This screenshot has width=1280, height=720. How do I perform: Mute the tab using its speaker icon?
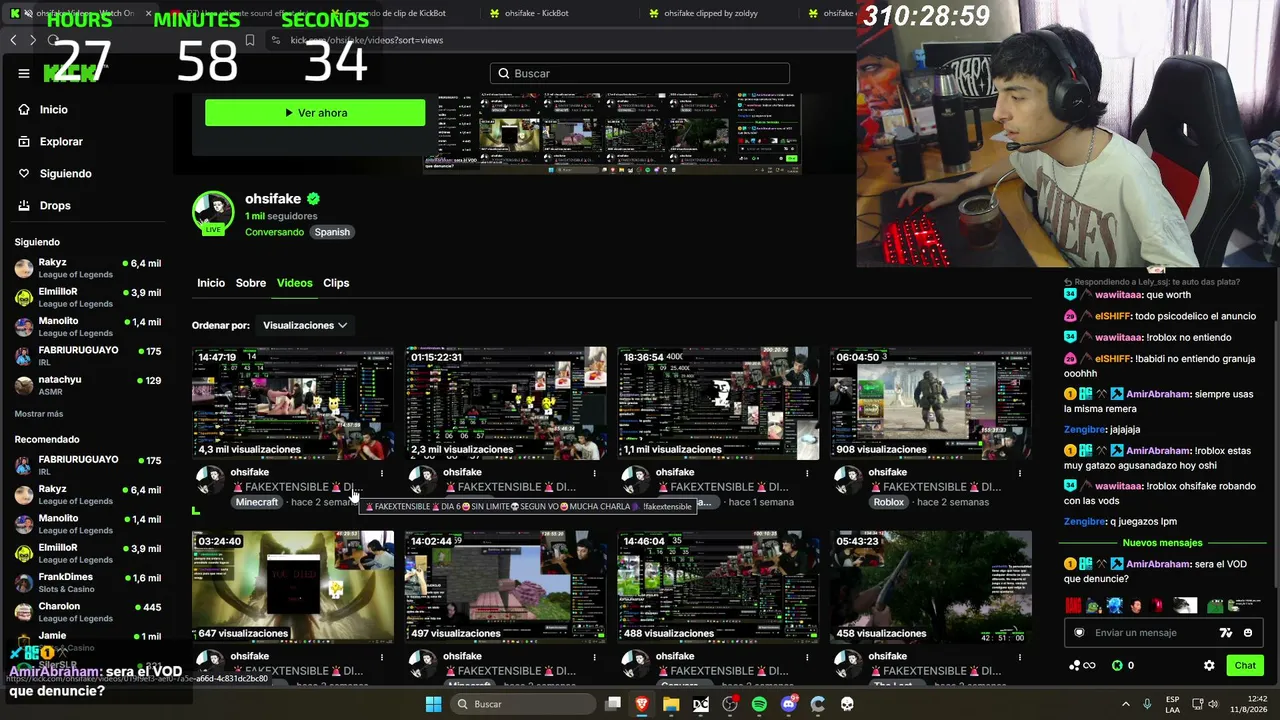pyautogui.click(x=27, y=13)
